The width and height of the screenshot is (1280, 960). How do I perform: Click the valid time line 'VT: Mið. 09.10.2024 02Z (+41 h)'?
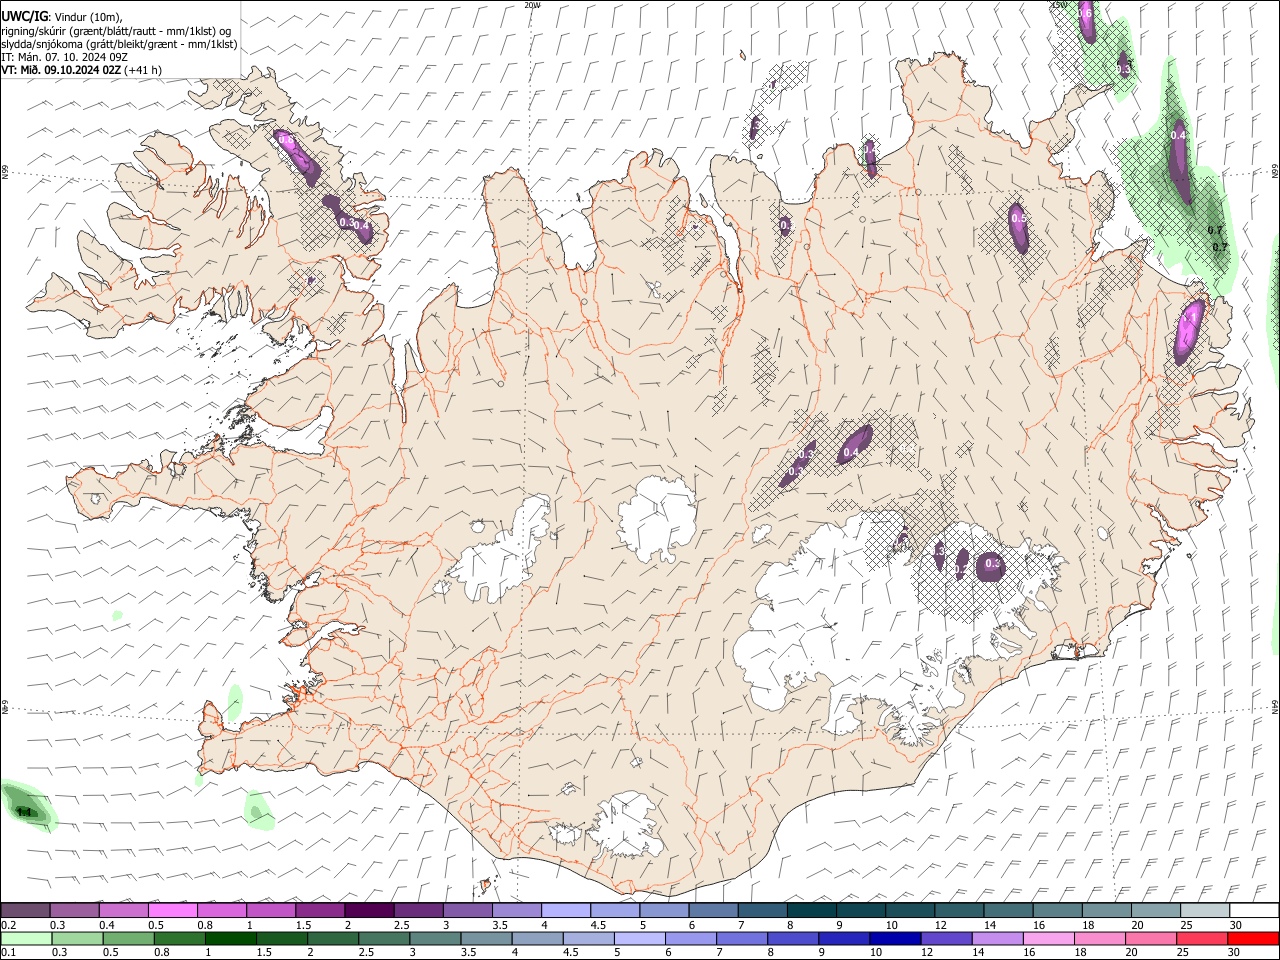pyautogui.click(x=81, y=70)
